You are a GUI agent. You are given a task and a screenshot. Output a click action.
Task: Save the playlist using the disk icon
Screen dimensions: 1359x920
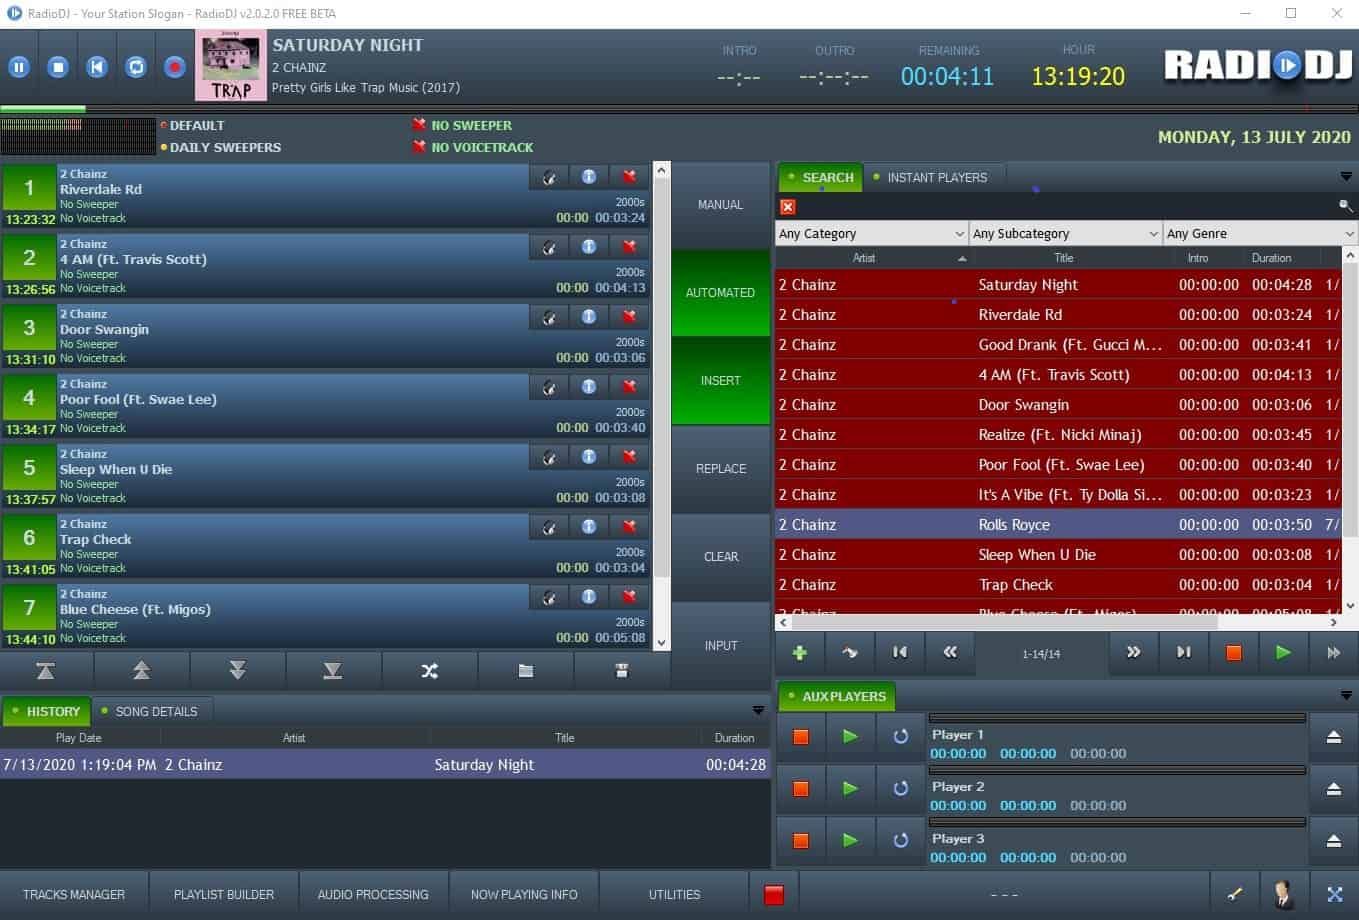click(622, 670)
